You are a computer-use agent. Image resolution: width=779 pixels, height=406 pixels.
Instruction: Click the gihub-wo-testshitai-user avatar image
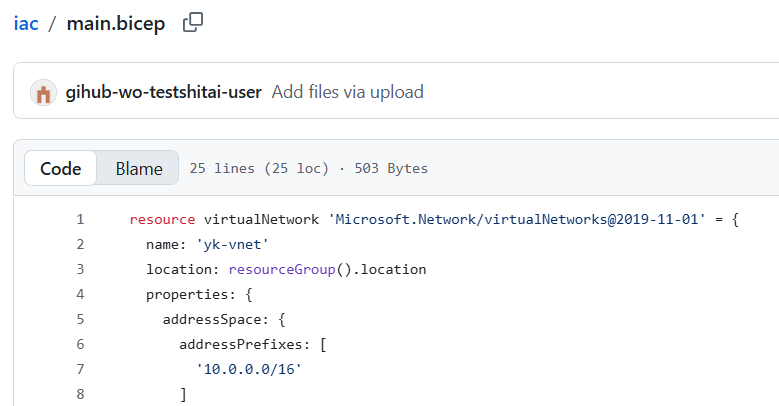(44, 93)
